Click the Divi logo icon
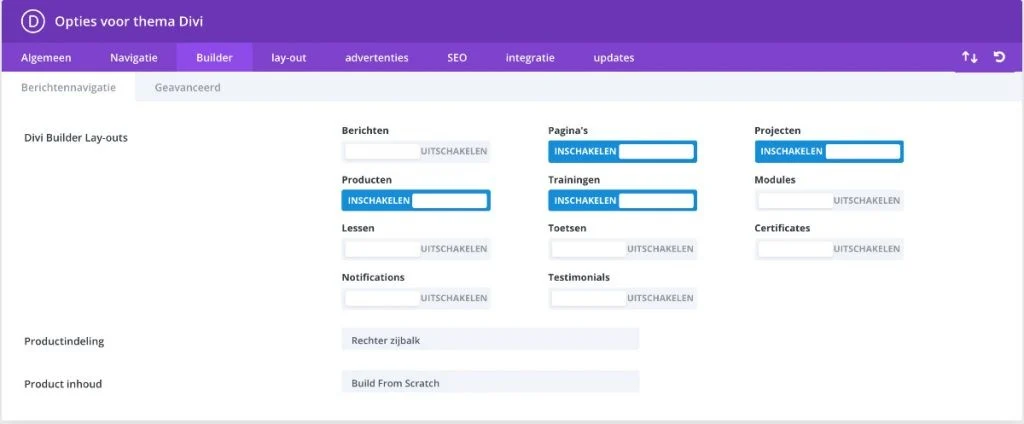The height and width of the screenshot is (424, 1024). (33, 21)
